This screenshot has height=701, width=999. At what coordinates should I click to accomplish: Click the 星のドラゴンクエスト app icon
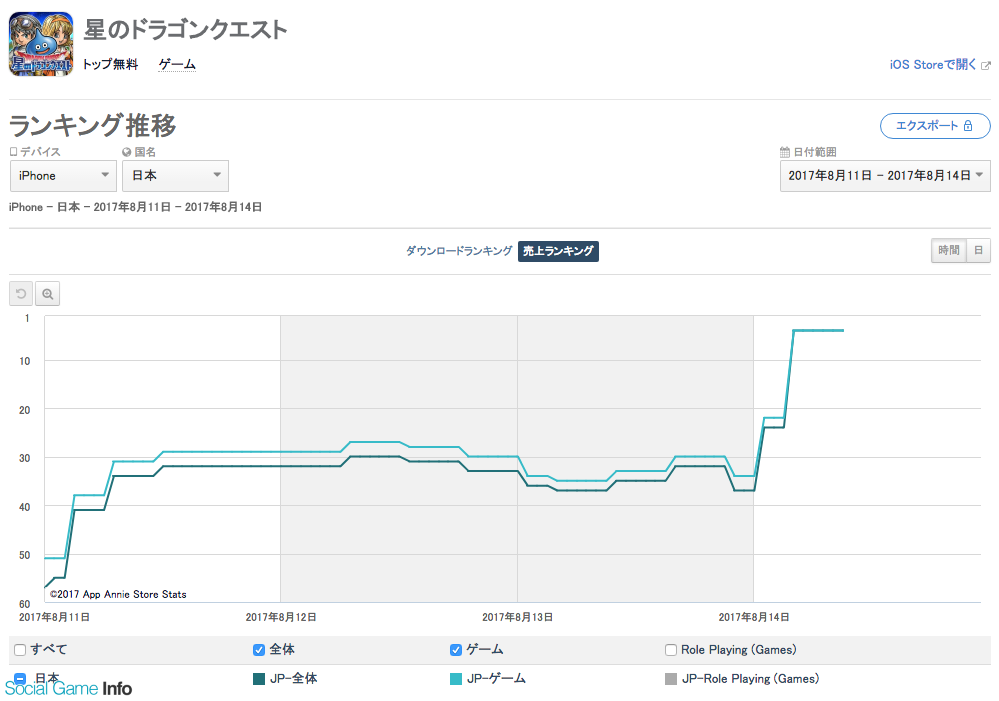point(41,44)
